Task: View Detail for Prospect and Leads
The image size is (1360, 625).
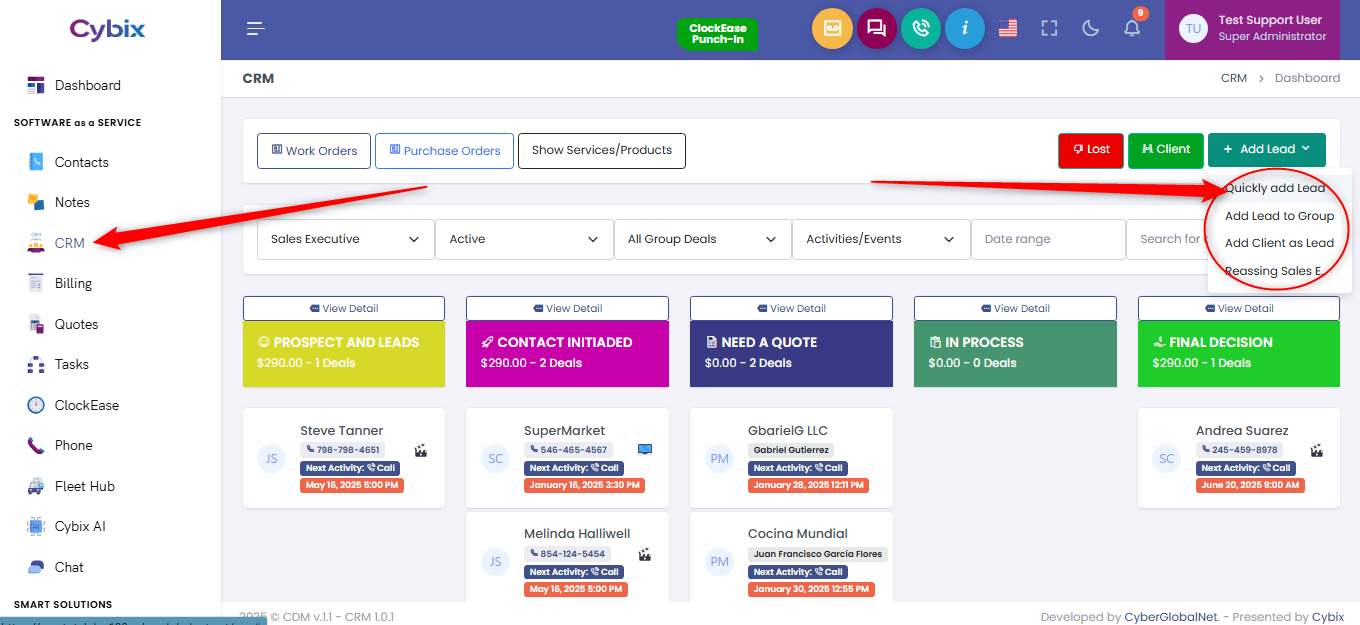Action: tap(344, 308)
